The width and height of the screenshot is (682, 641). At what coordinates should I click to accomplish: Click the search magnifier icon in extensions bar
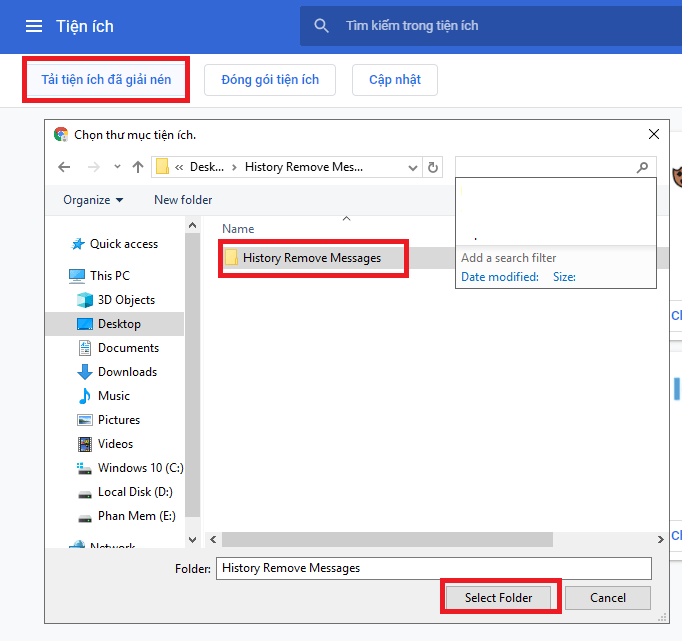[x=321, y=26]
